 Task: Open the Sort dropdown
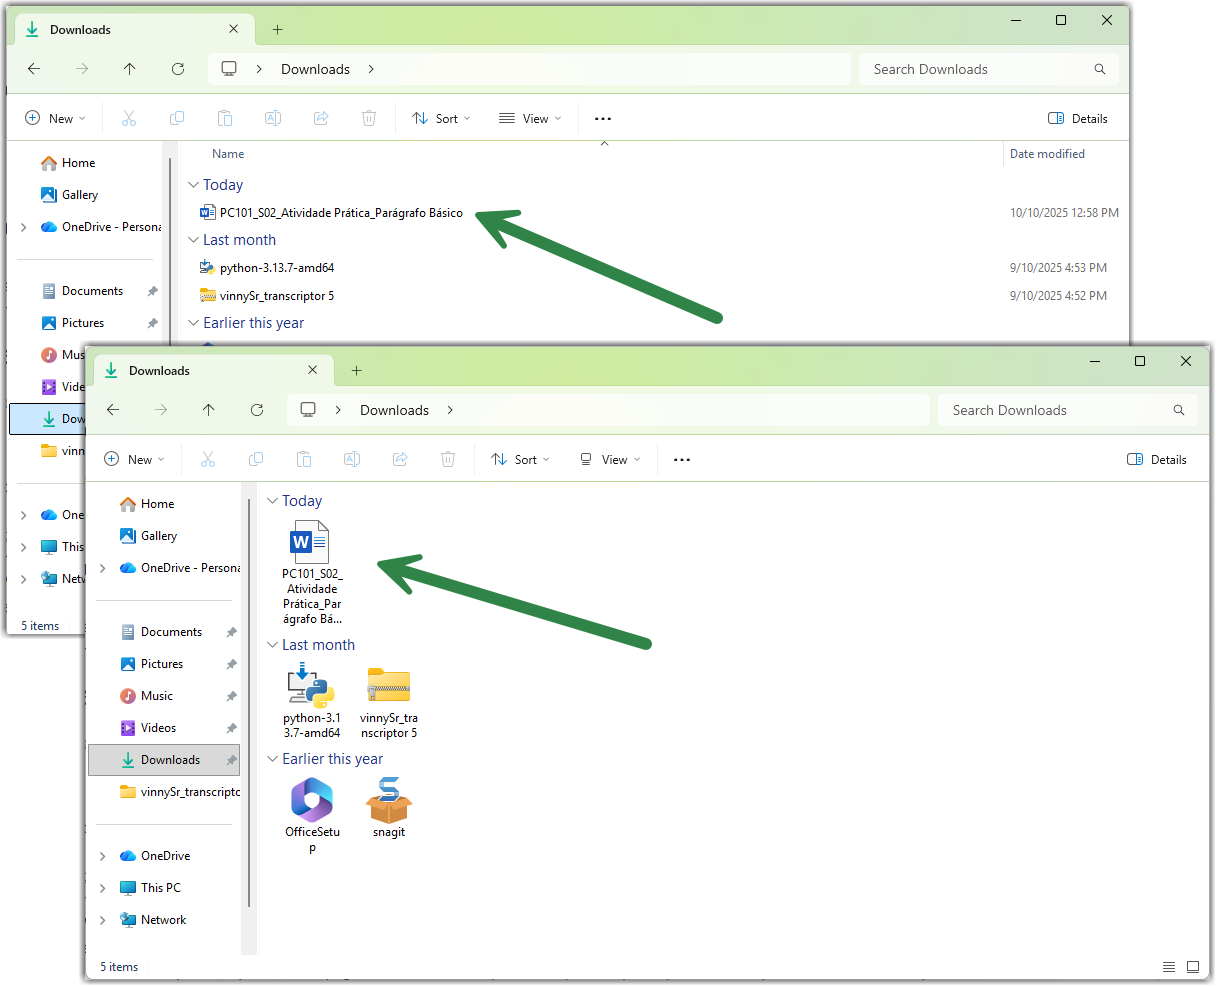pos(520,459)
